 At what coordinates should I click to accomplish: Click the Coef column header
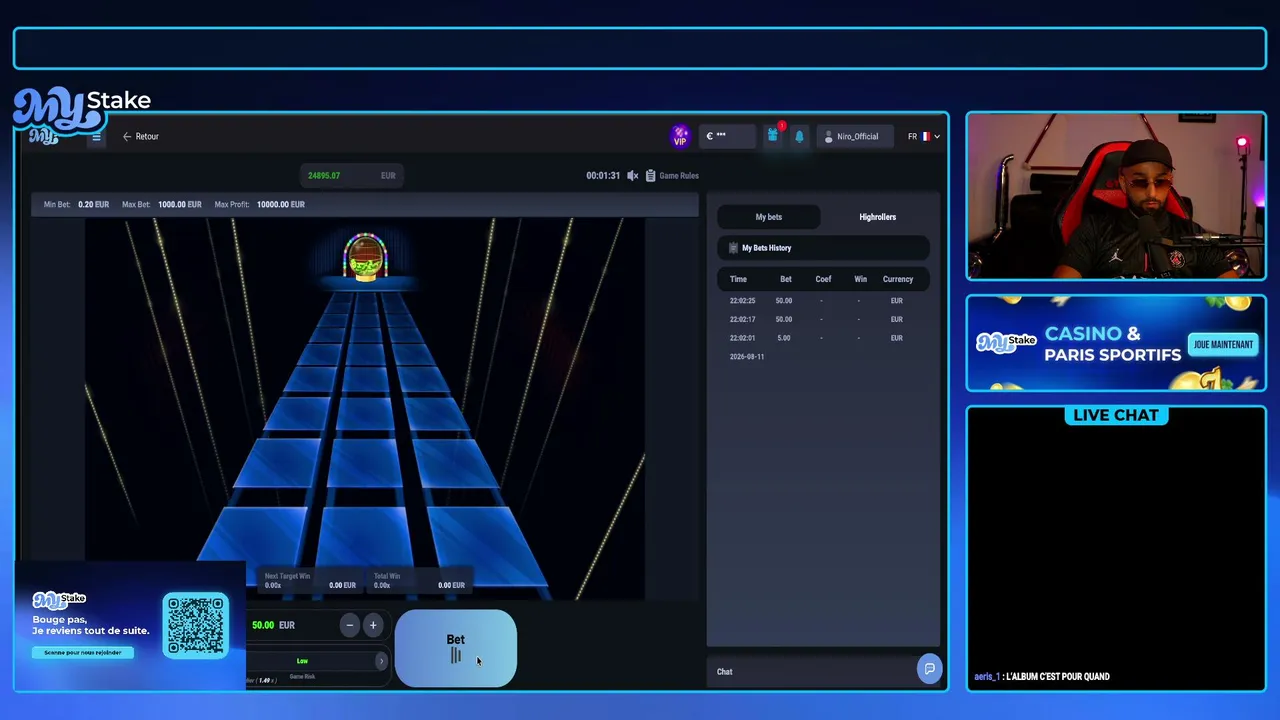(823, 279)
